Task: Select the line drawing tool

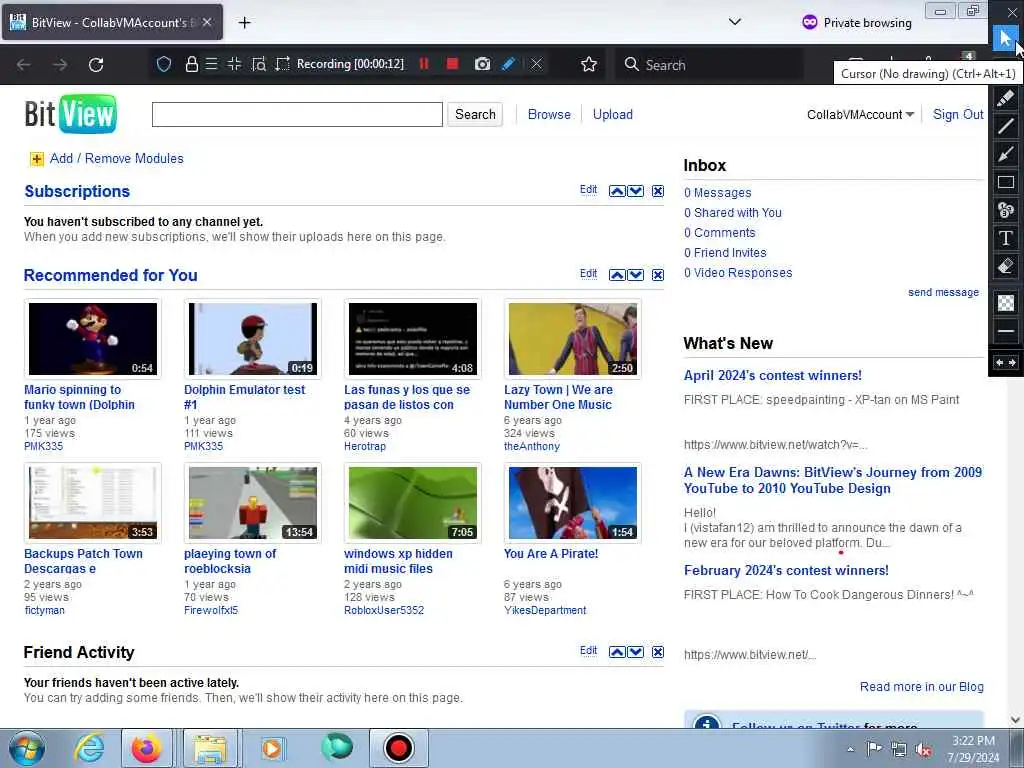Action: pyautogui.click(x=1006, y=126)
